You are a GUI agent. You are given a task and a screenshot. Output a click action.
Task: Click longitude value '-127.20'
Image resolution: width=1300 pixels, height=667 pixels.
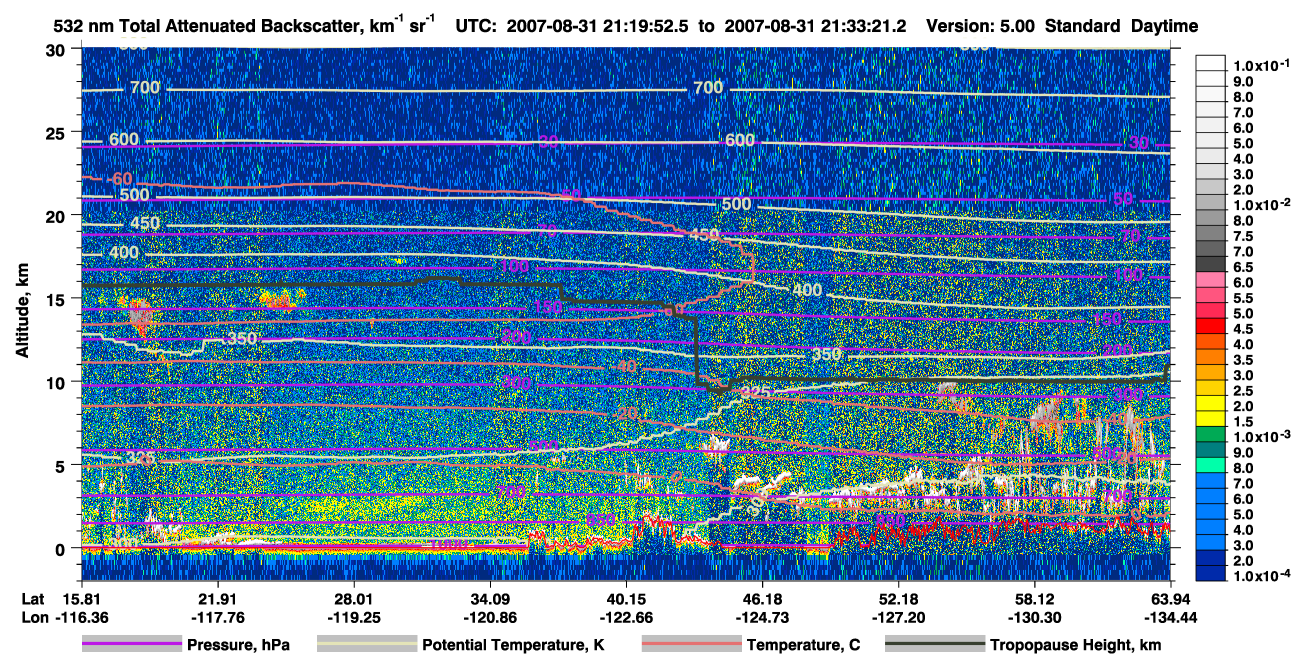coord(899,618)
